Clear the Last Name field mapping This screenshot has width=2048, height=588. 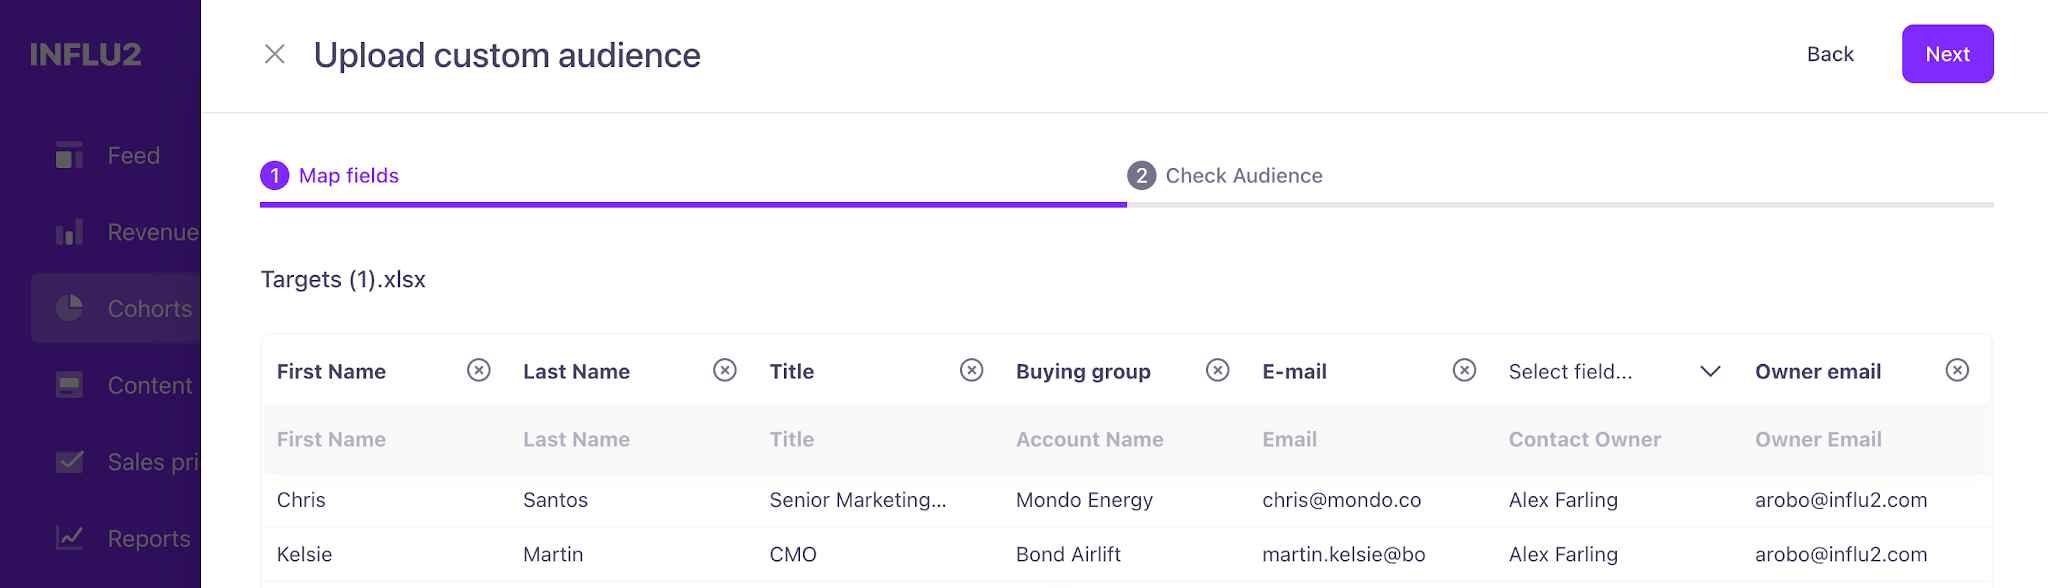coord(725,371)
